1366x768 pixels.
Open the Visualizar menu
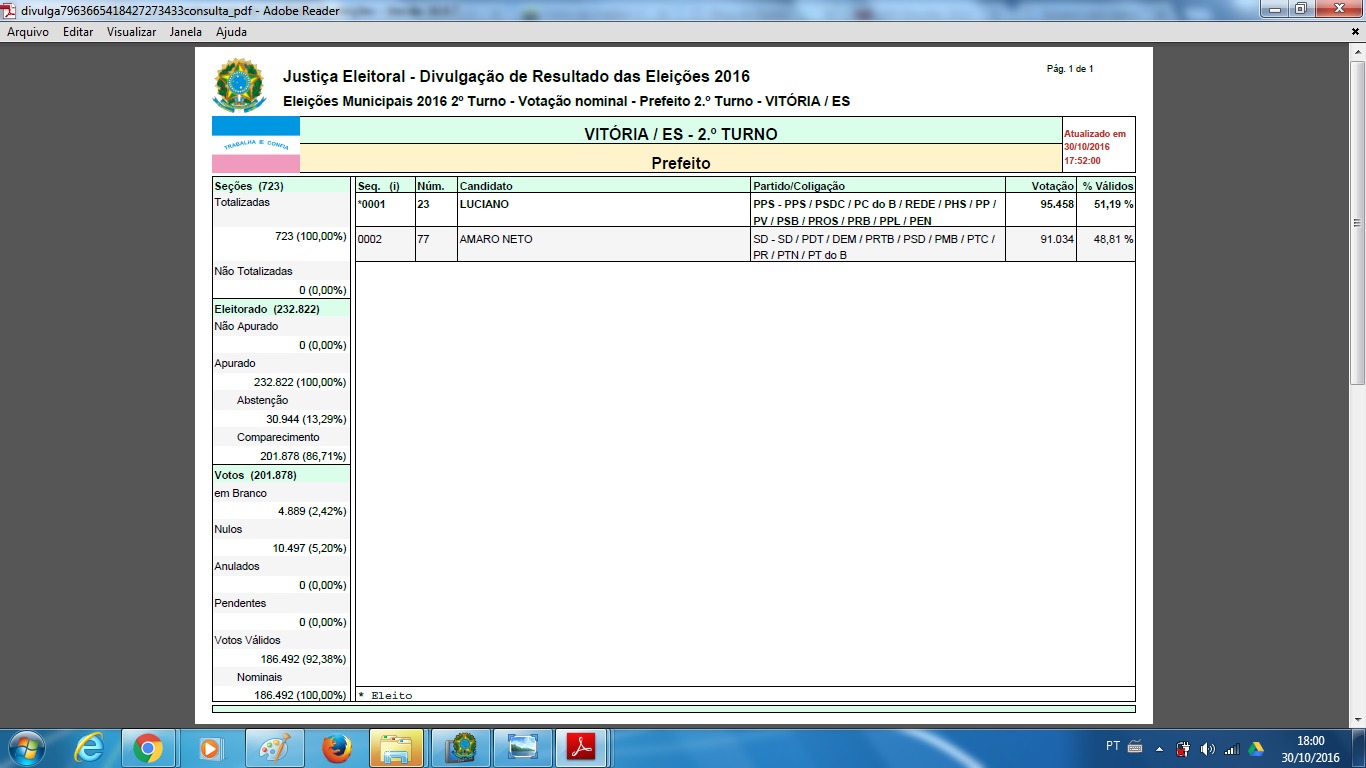click(x=131, y=32)
